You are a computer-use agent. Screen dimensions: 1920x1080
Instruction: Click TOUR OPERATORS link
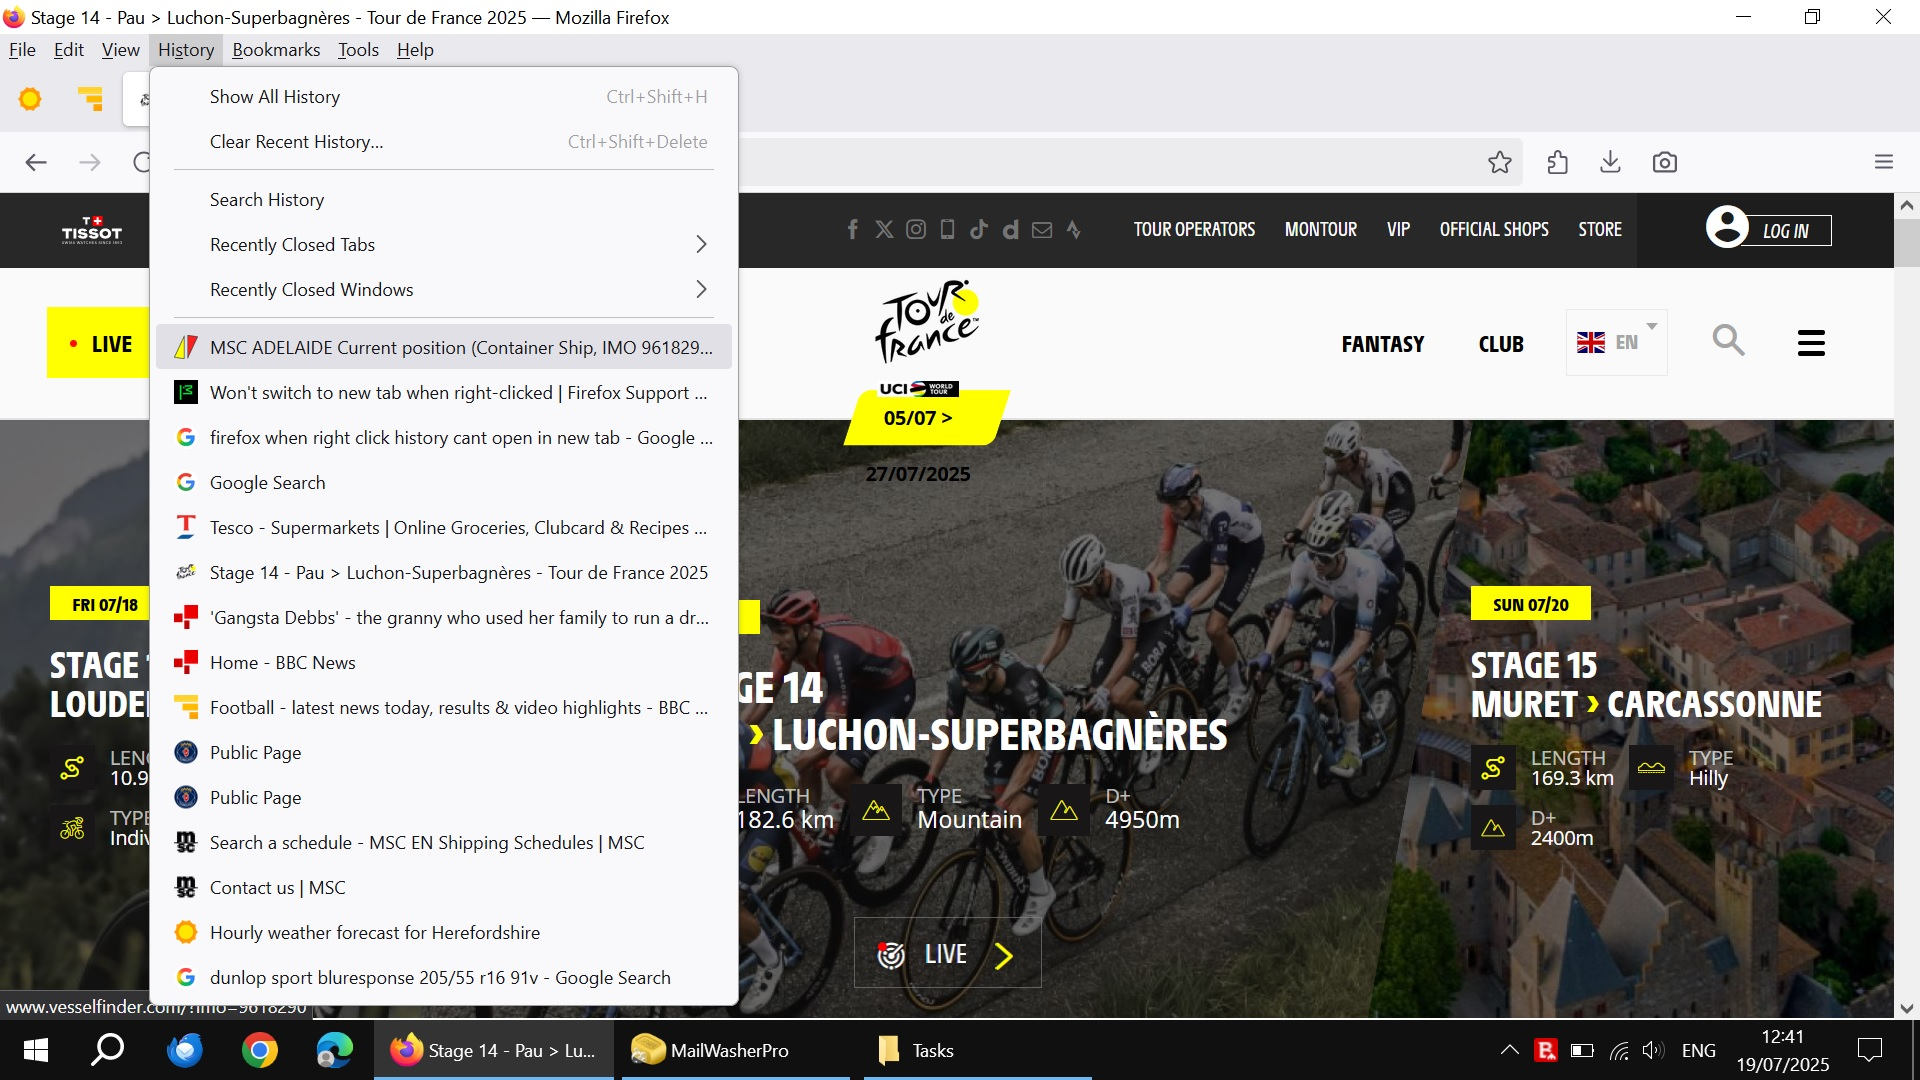[x=1194, y=230]
